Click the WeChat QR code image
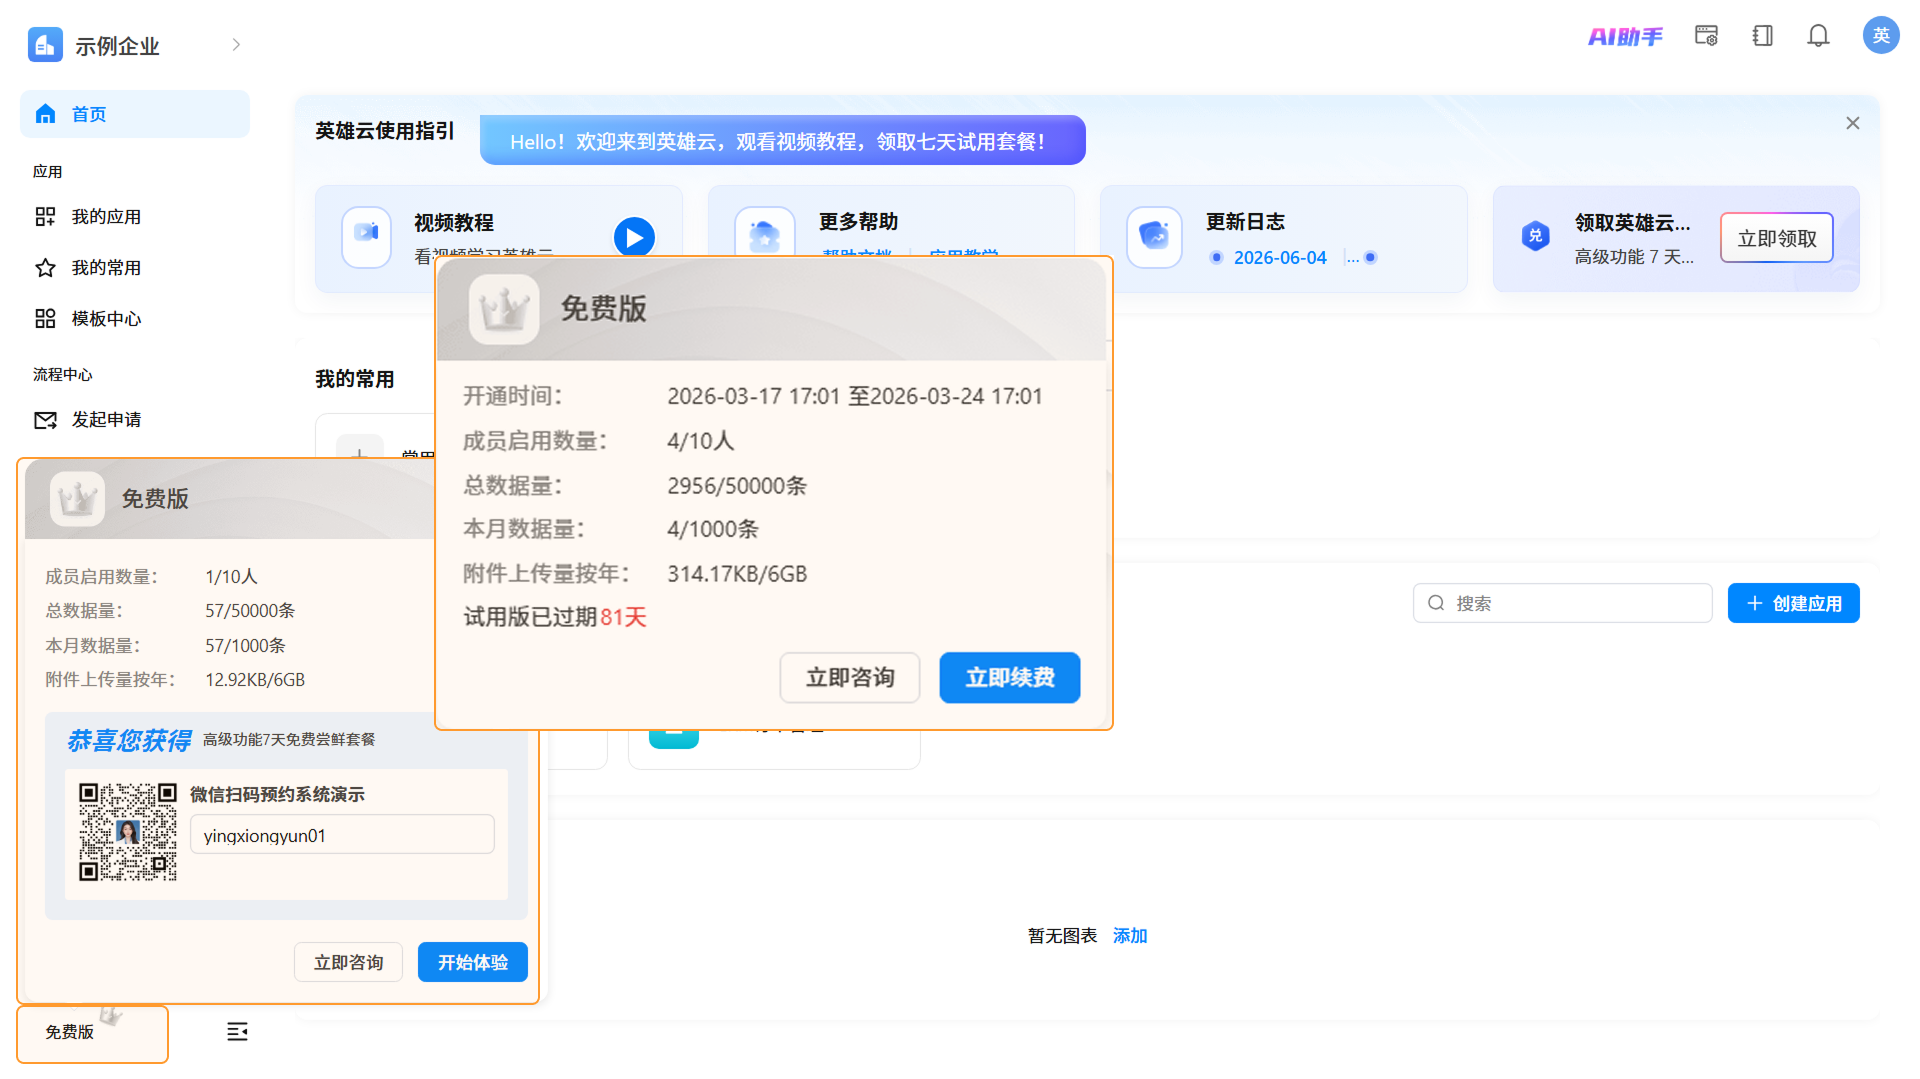This screenshot has width=1920, height=1079. pyautogui.click(x=128, y=832)
